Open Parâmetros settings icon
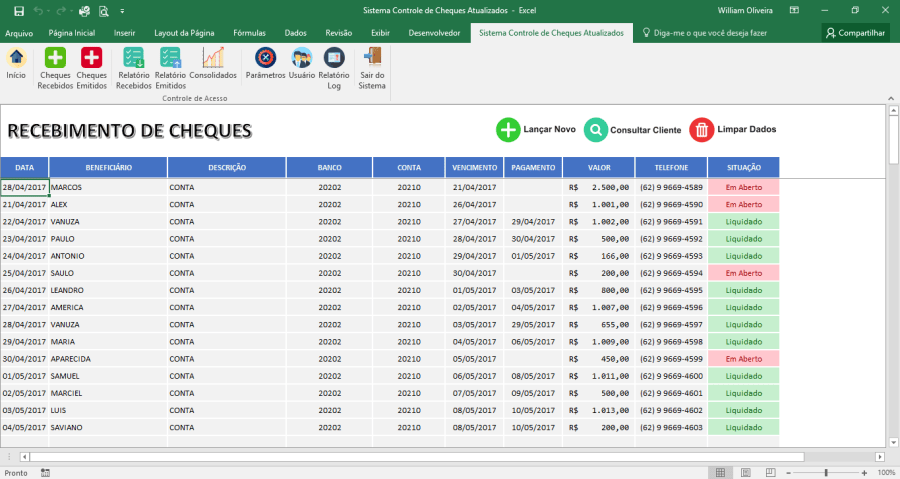The image size is (900, 479). point(265,58)
